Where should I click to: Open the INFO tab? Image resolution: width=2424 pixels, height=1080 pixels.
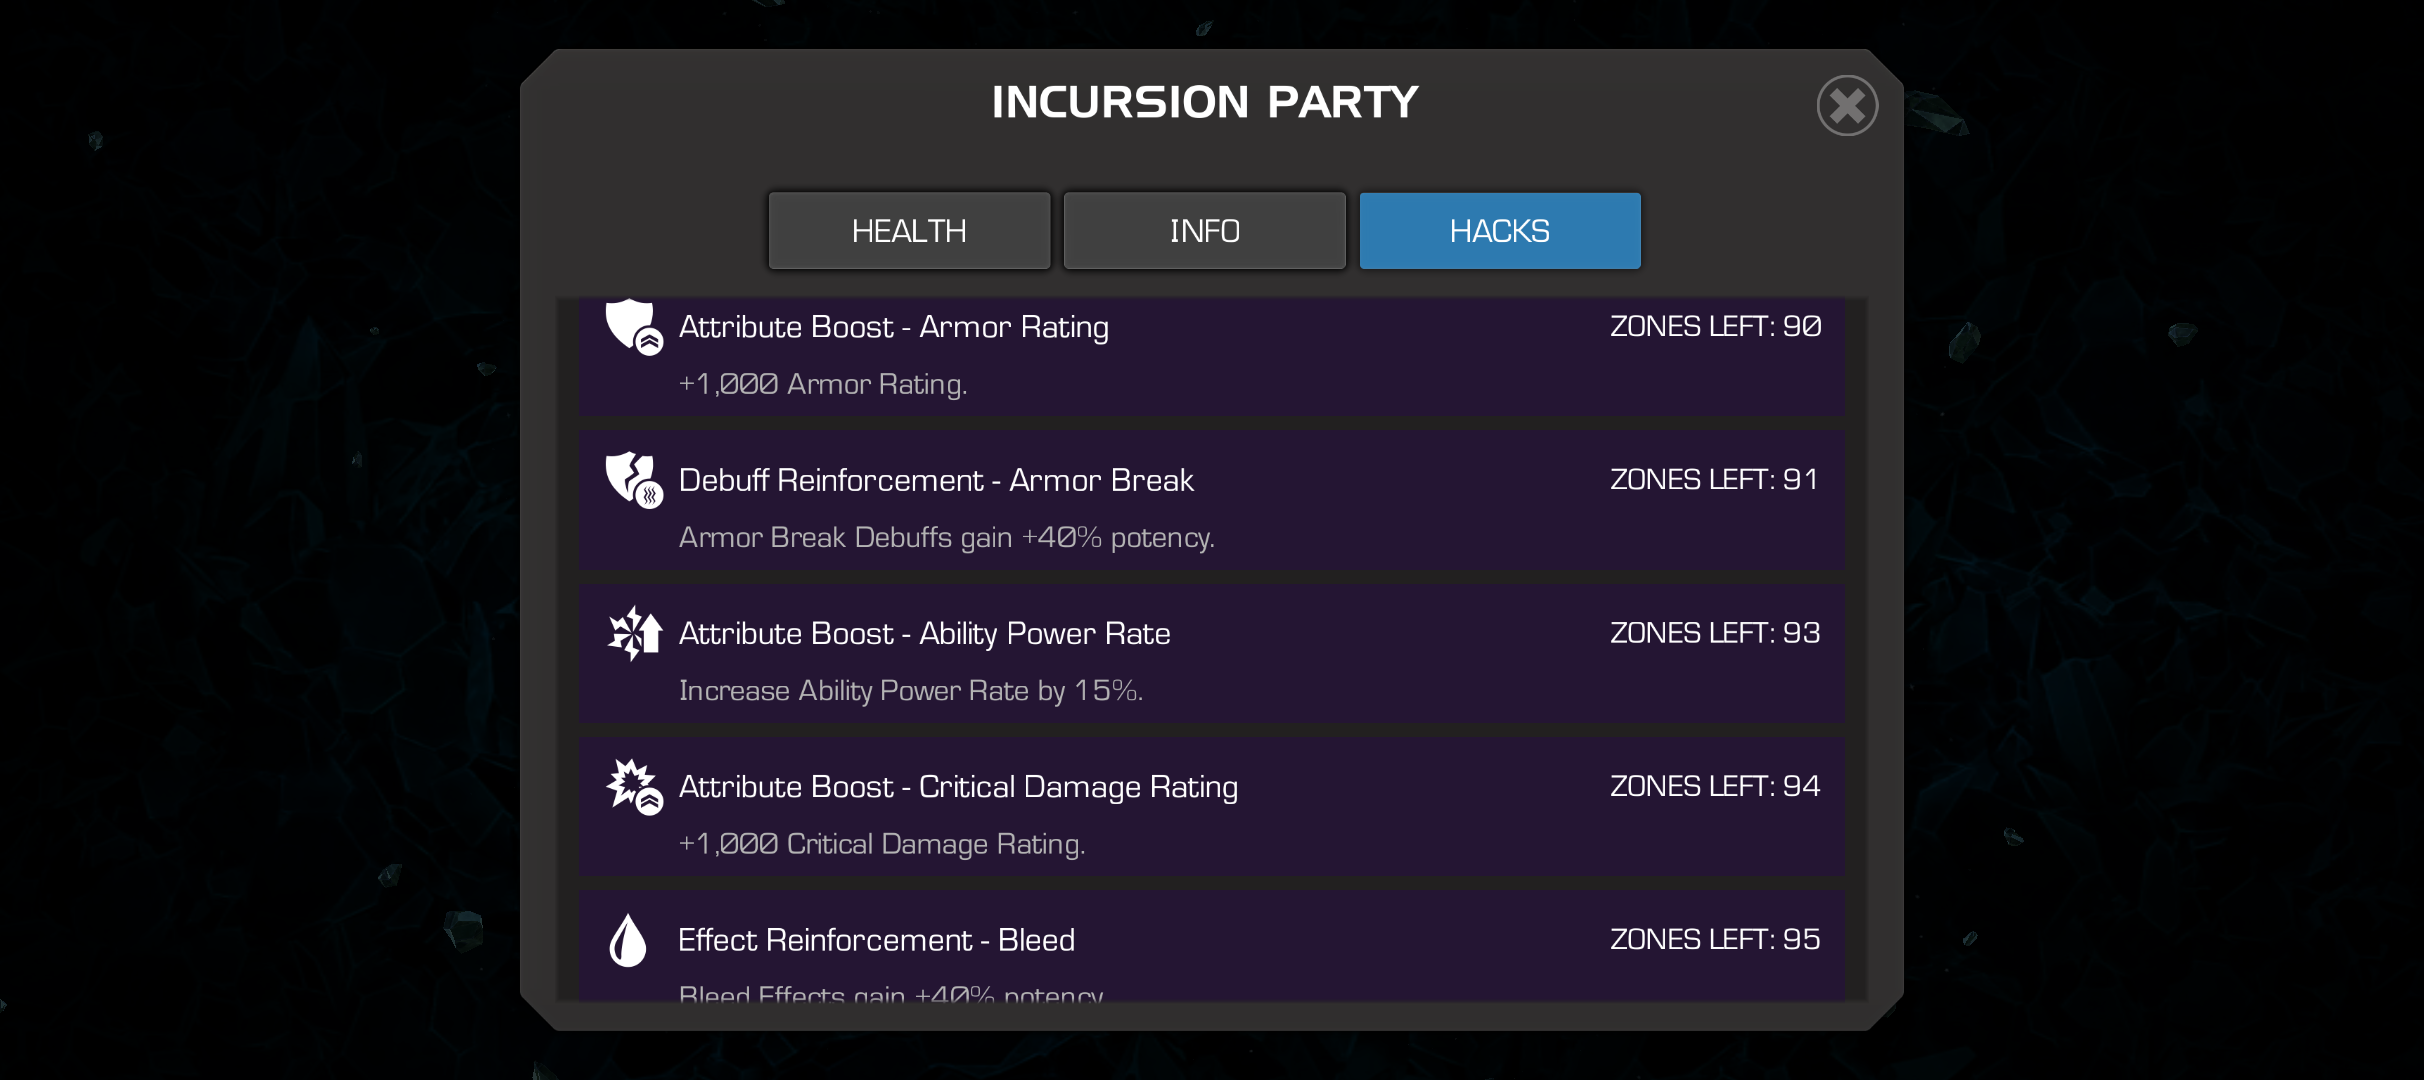pos(1204,231)
